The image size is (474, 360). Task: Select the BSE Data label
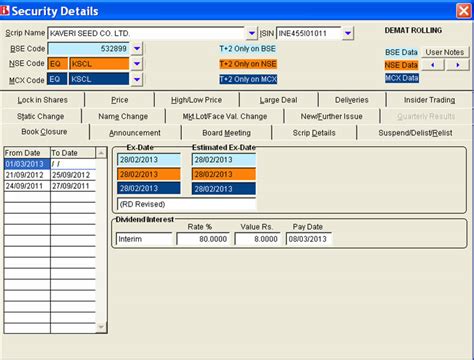click(401, 52)
